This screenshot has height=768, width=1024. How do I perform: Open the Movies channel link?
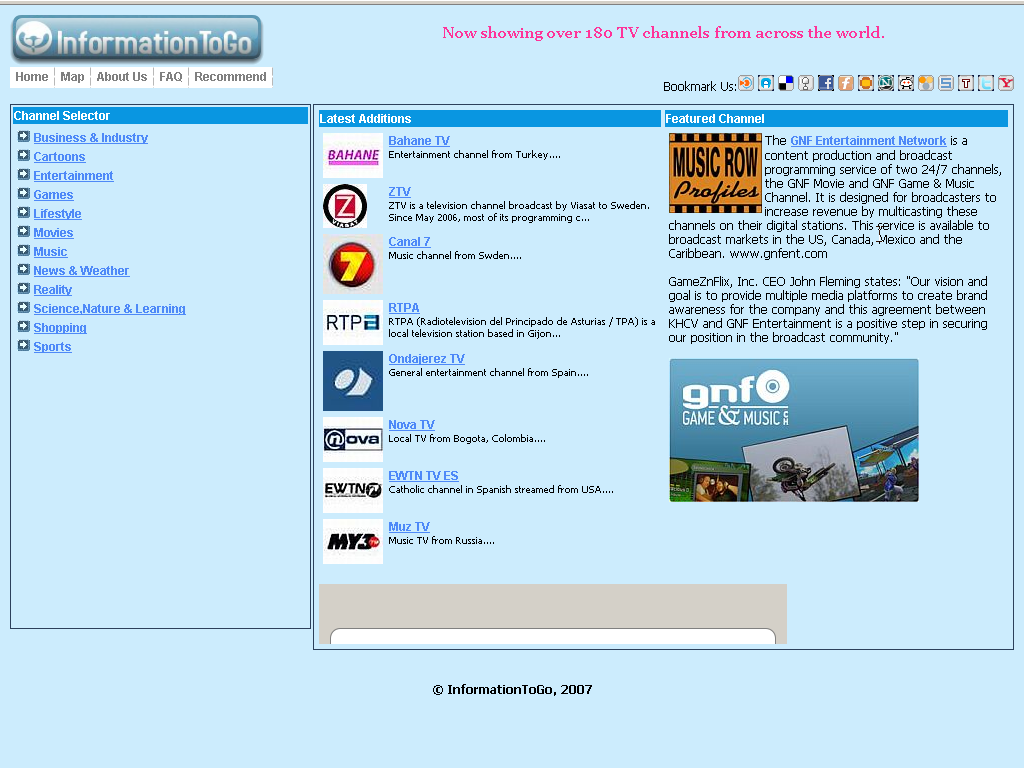coord(54,232)
